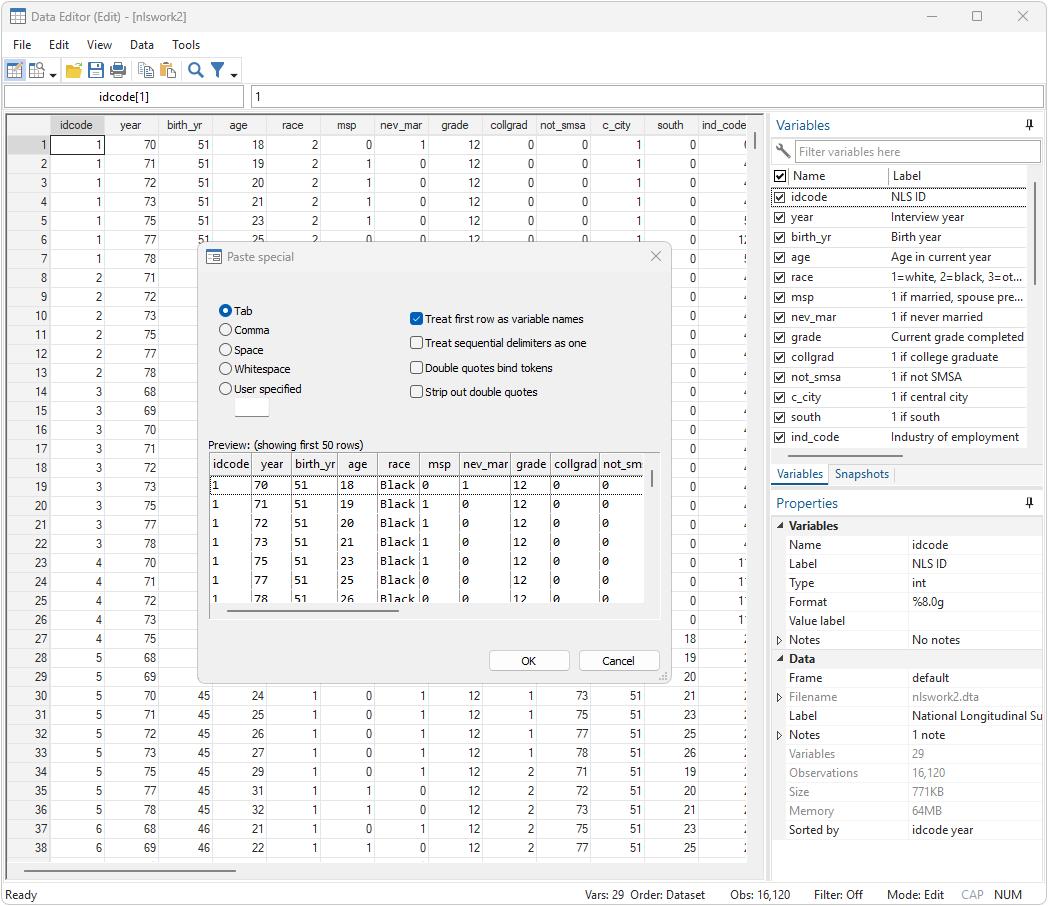Click the user specified delimiter text box
Image resolution: width=1048 pixels, height=906 pixels.
pos(252,408)
